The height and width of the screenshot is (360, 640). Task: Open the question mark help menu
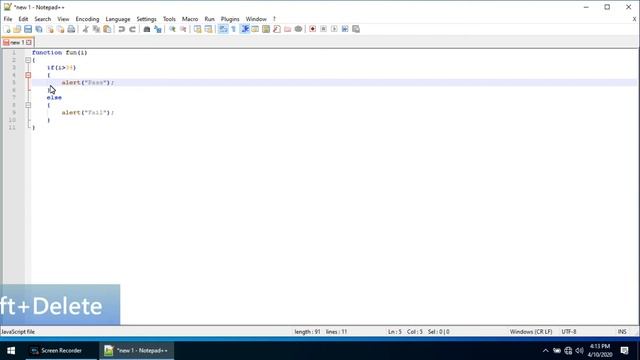coord(274,19)
